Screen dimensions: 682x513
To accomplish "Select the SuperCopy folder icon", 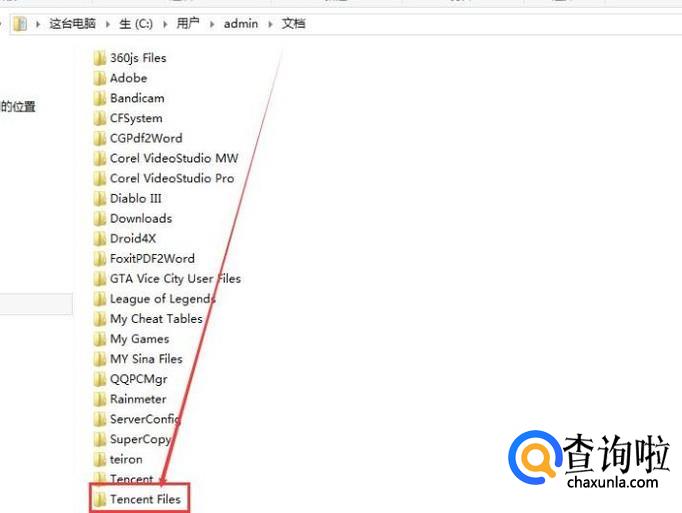I will (x=100, y=439).
